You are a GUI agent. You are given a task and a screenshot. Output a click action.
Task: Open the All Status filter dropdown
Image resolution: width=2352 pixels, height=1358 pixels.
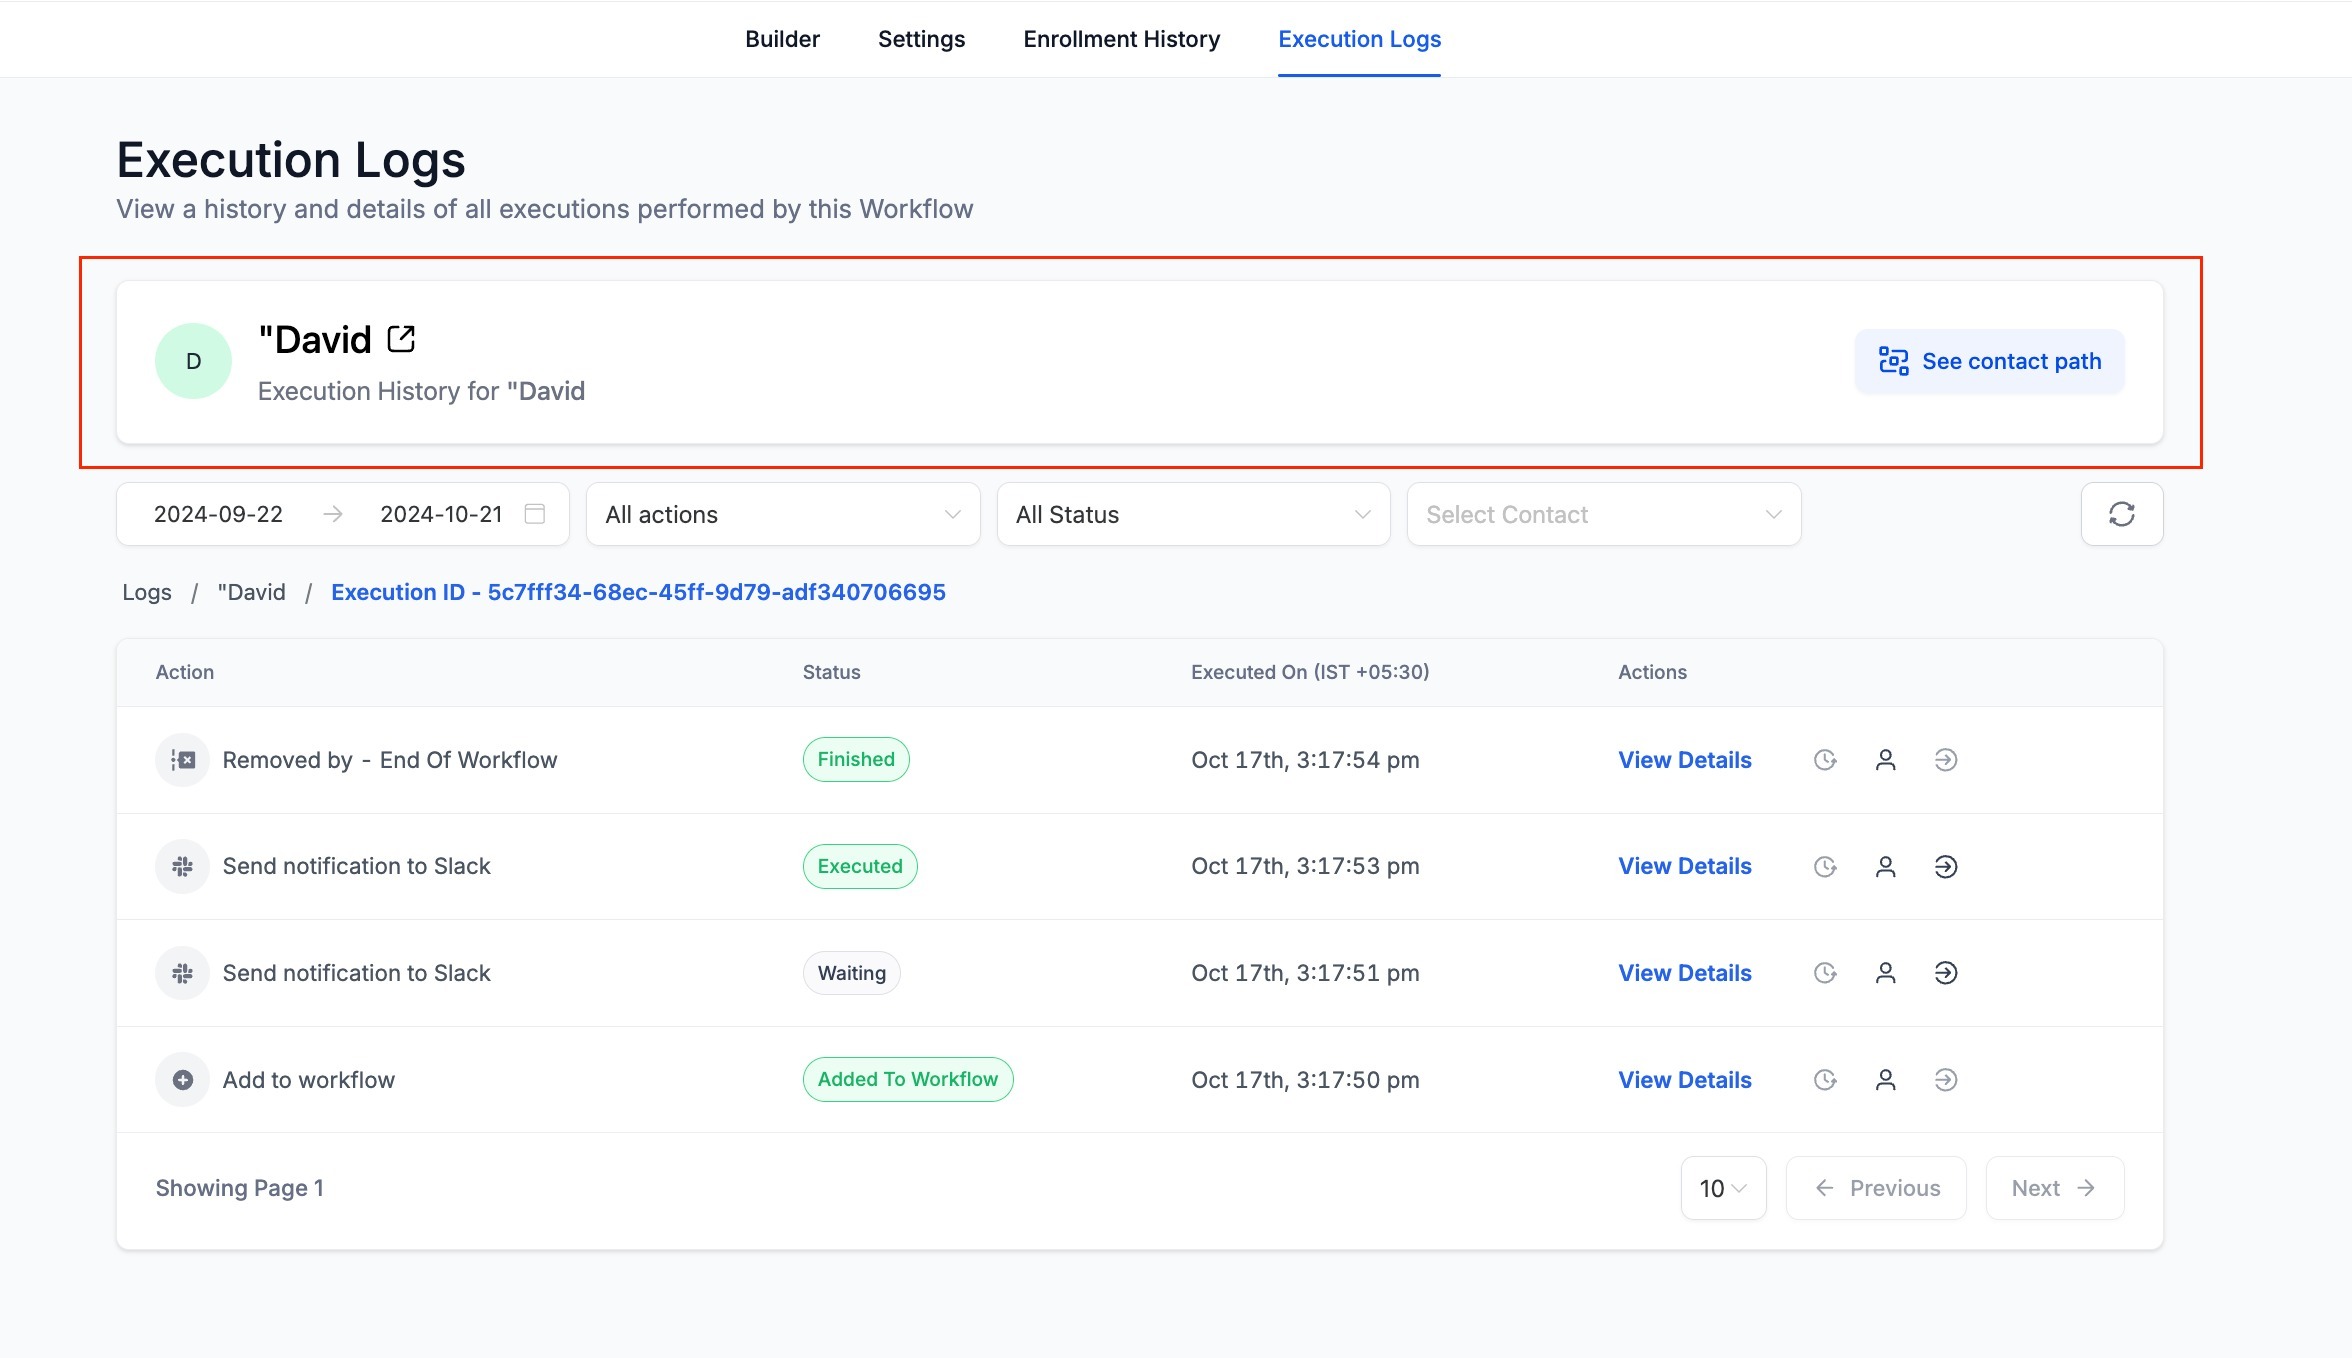click(1192, 514)
